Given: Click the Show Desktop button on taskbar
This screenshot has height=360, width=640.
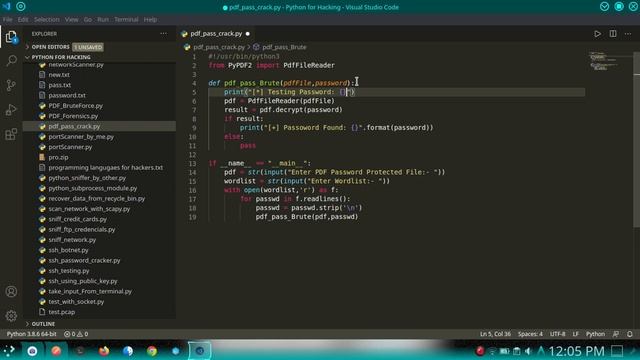Looking at the screenshot, I should click(617, 351).
